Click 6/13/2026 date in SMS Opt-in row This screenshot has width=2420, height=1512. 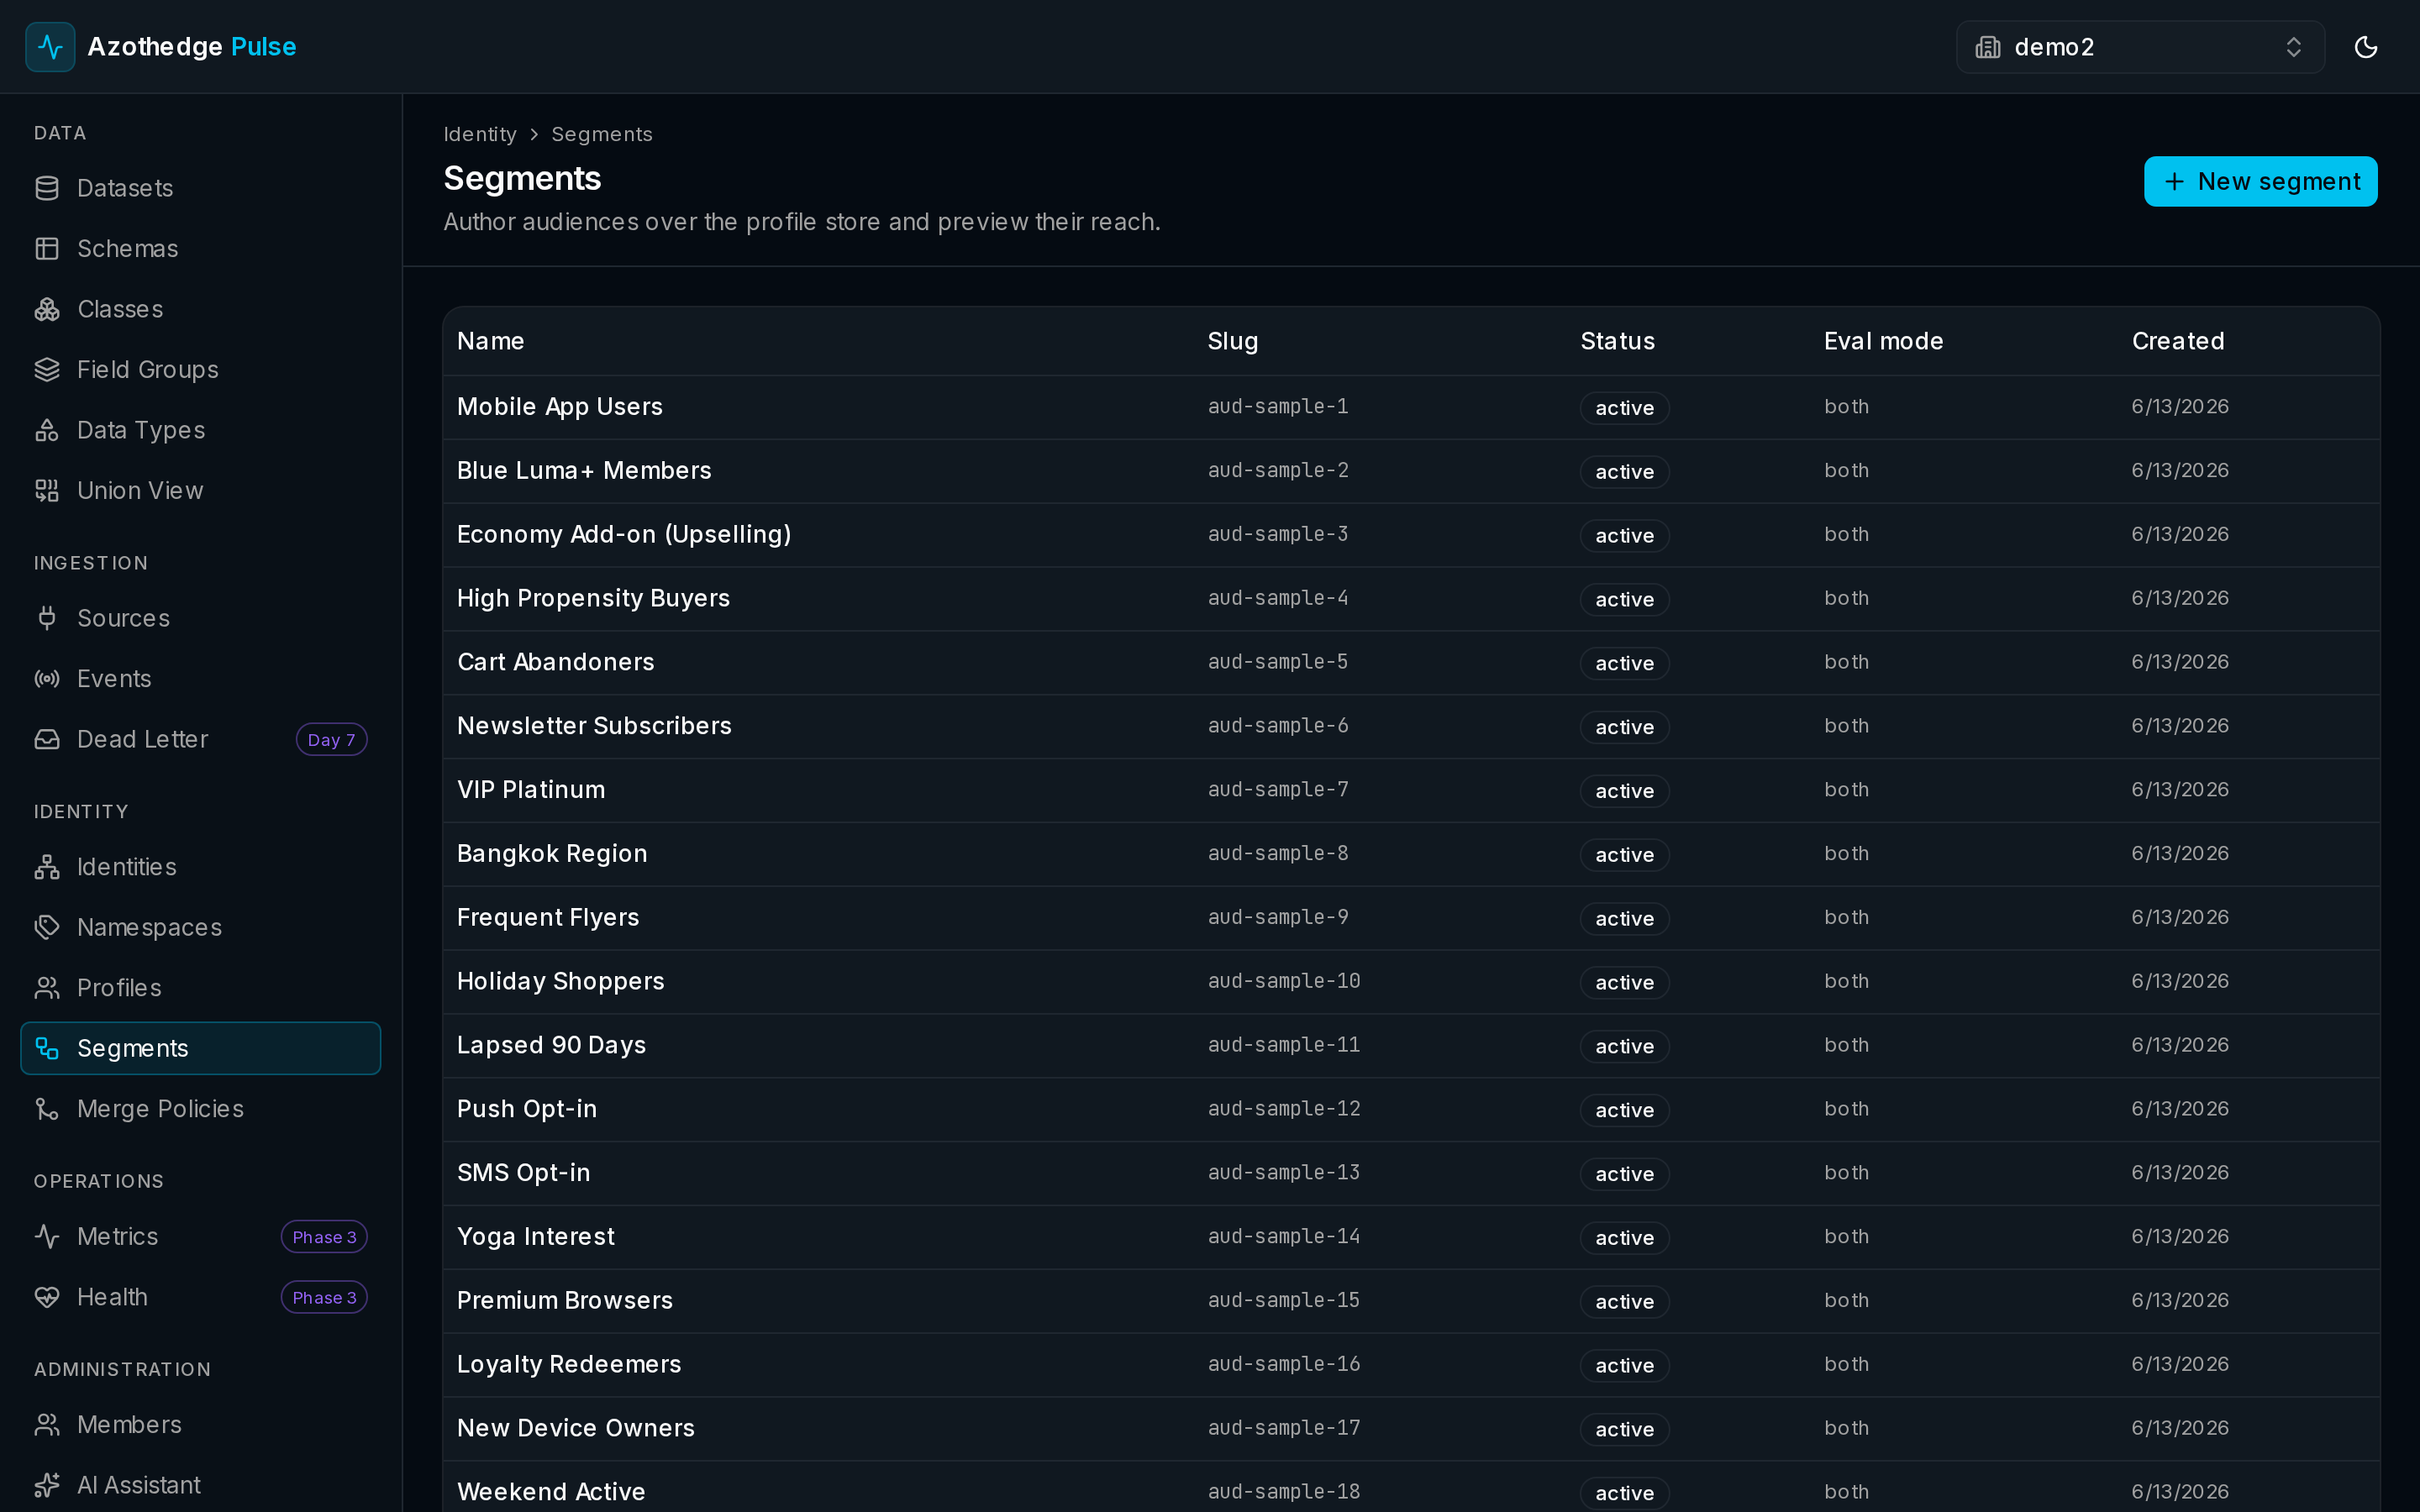2180,1173
